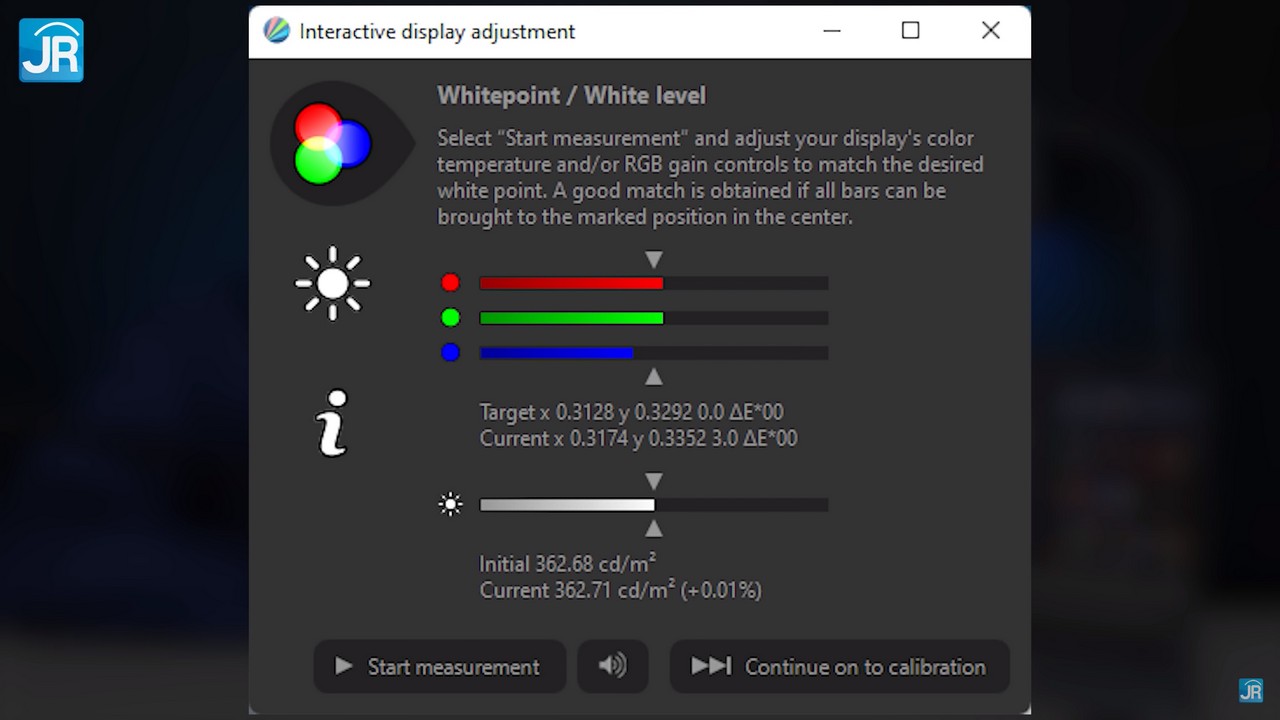
Task: Click Continue on to calibration
Action: (x=839, y=666)
